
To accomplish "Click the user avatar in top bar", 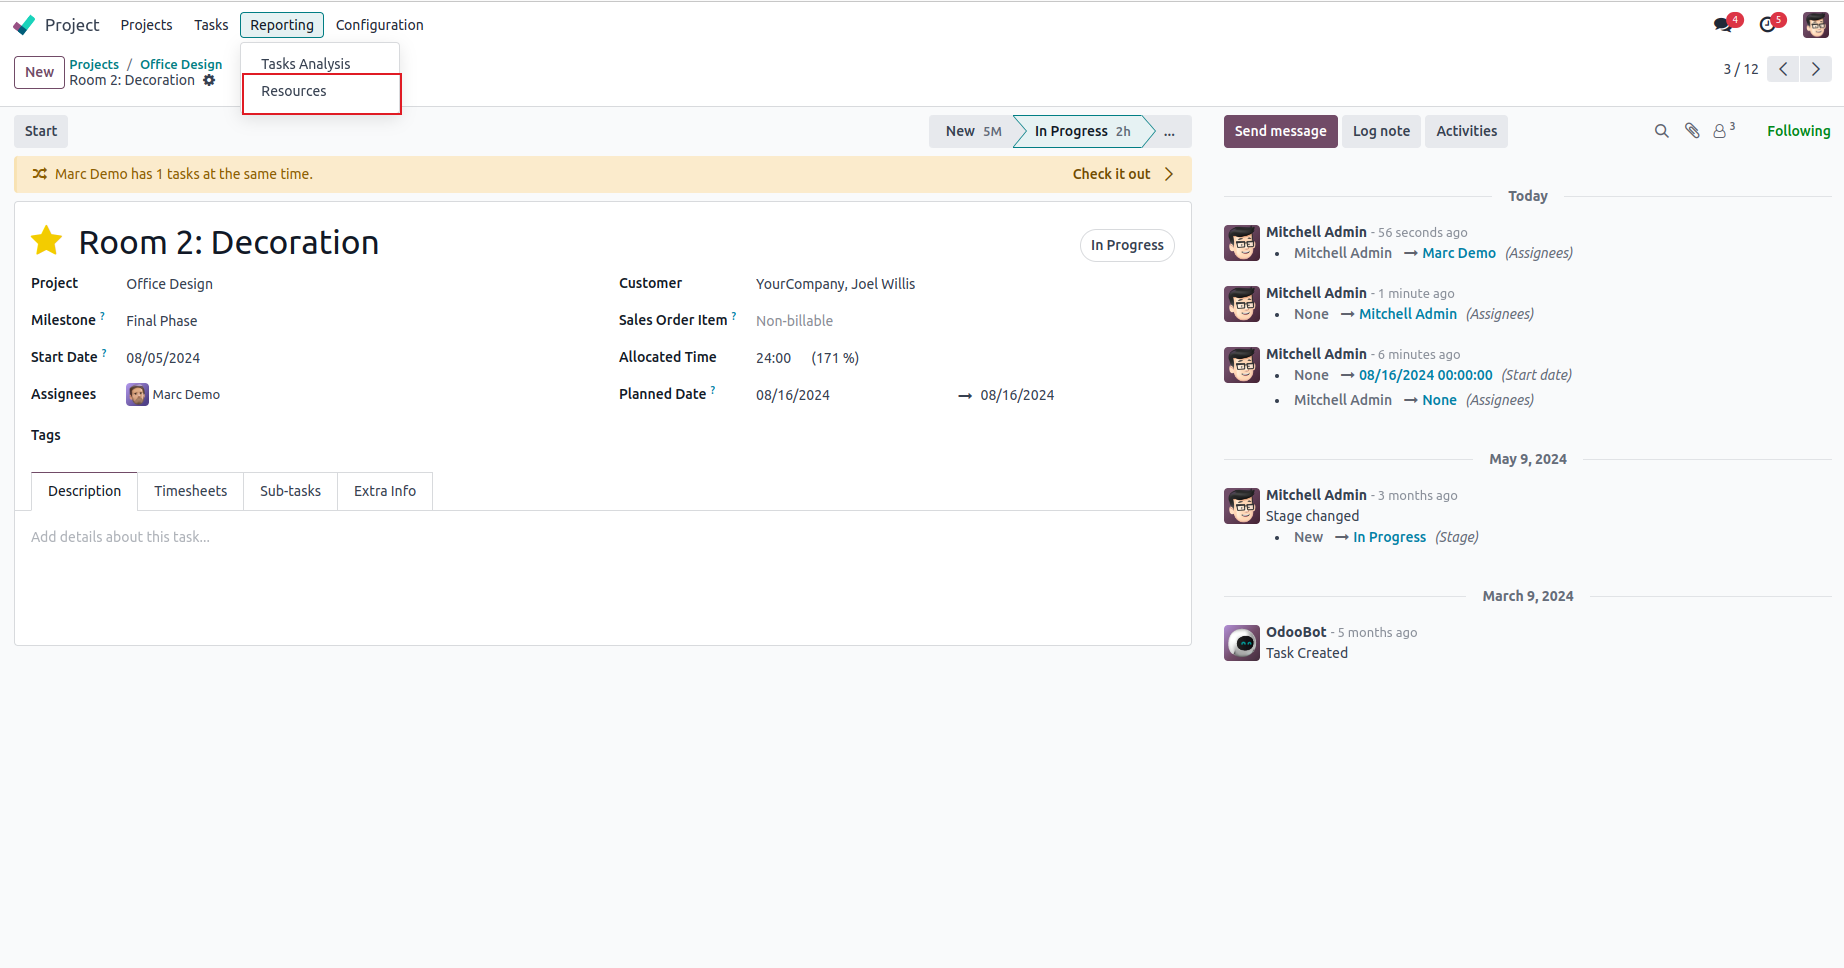I will point(1815,25).
